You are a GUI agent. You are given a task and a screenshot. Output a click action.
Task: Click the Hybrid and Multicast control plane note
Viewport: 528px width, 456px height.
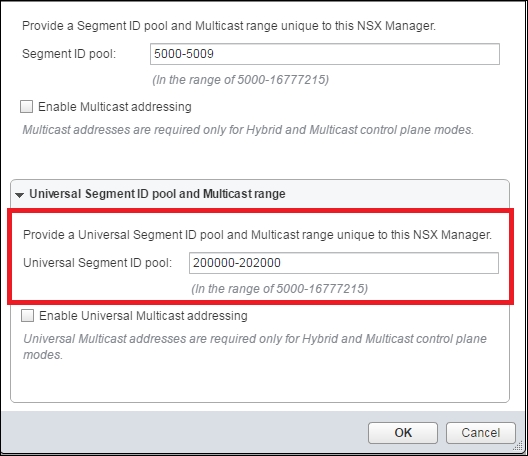coord(248,130)
